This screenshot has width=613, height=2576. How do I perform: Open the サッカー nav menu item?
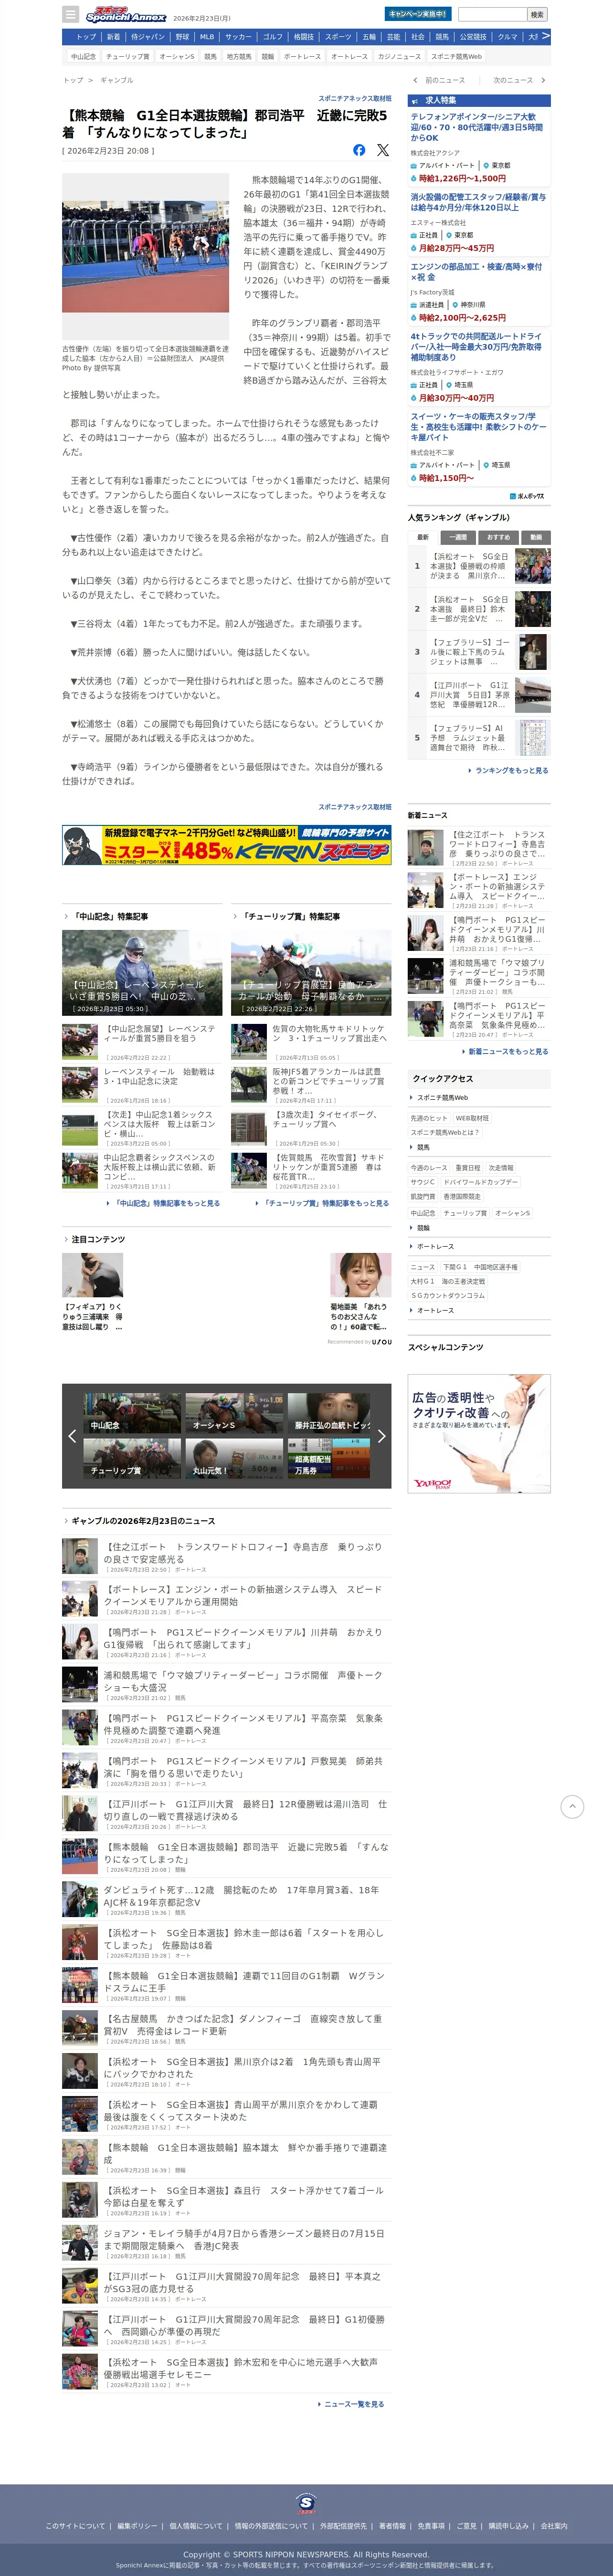(238, 37)
